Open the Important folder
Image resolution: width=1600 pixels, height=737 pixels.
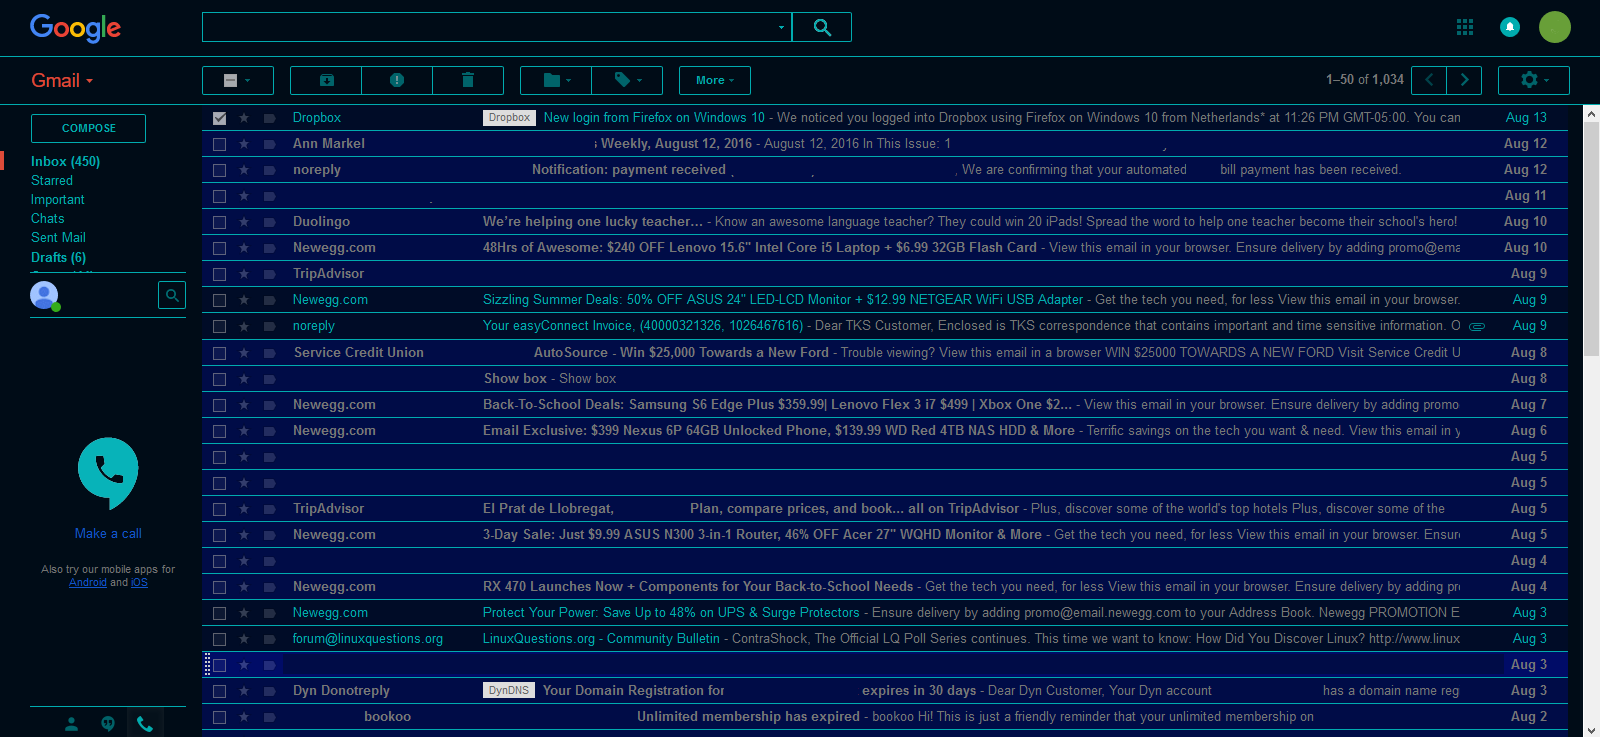57,200
